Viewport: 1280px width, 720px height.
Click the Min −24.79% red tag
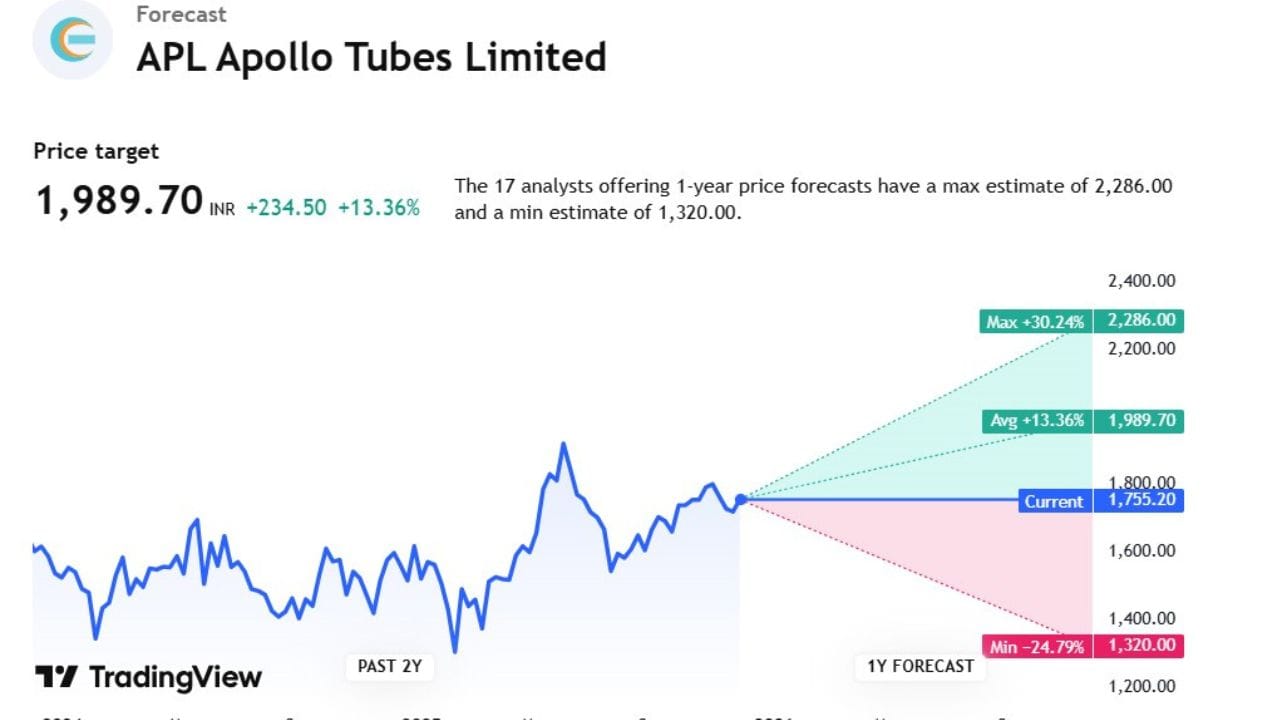[x=1036, y=647]
